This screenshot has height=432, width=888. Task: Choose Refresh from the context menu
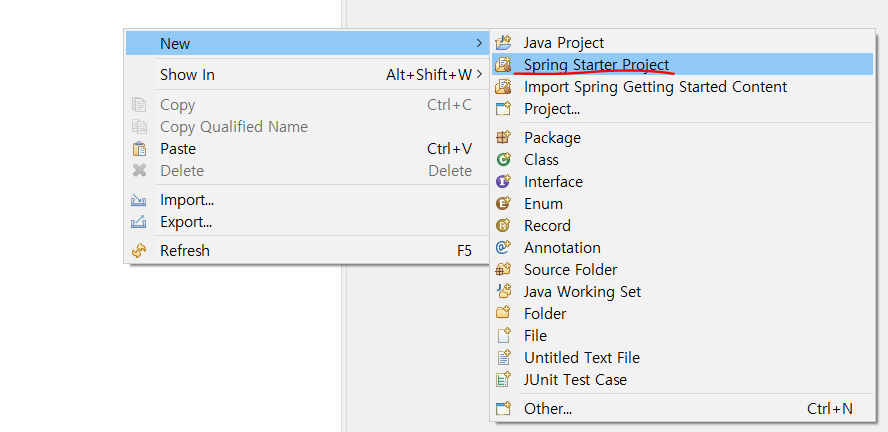[306, 250]
